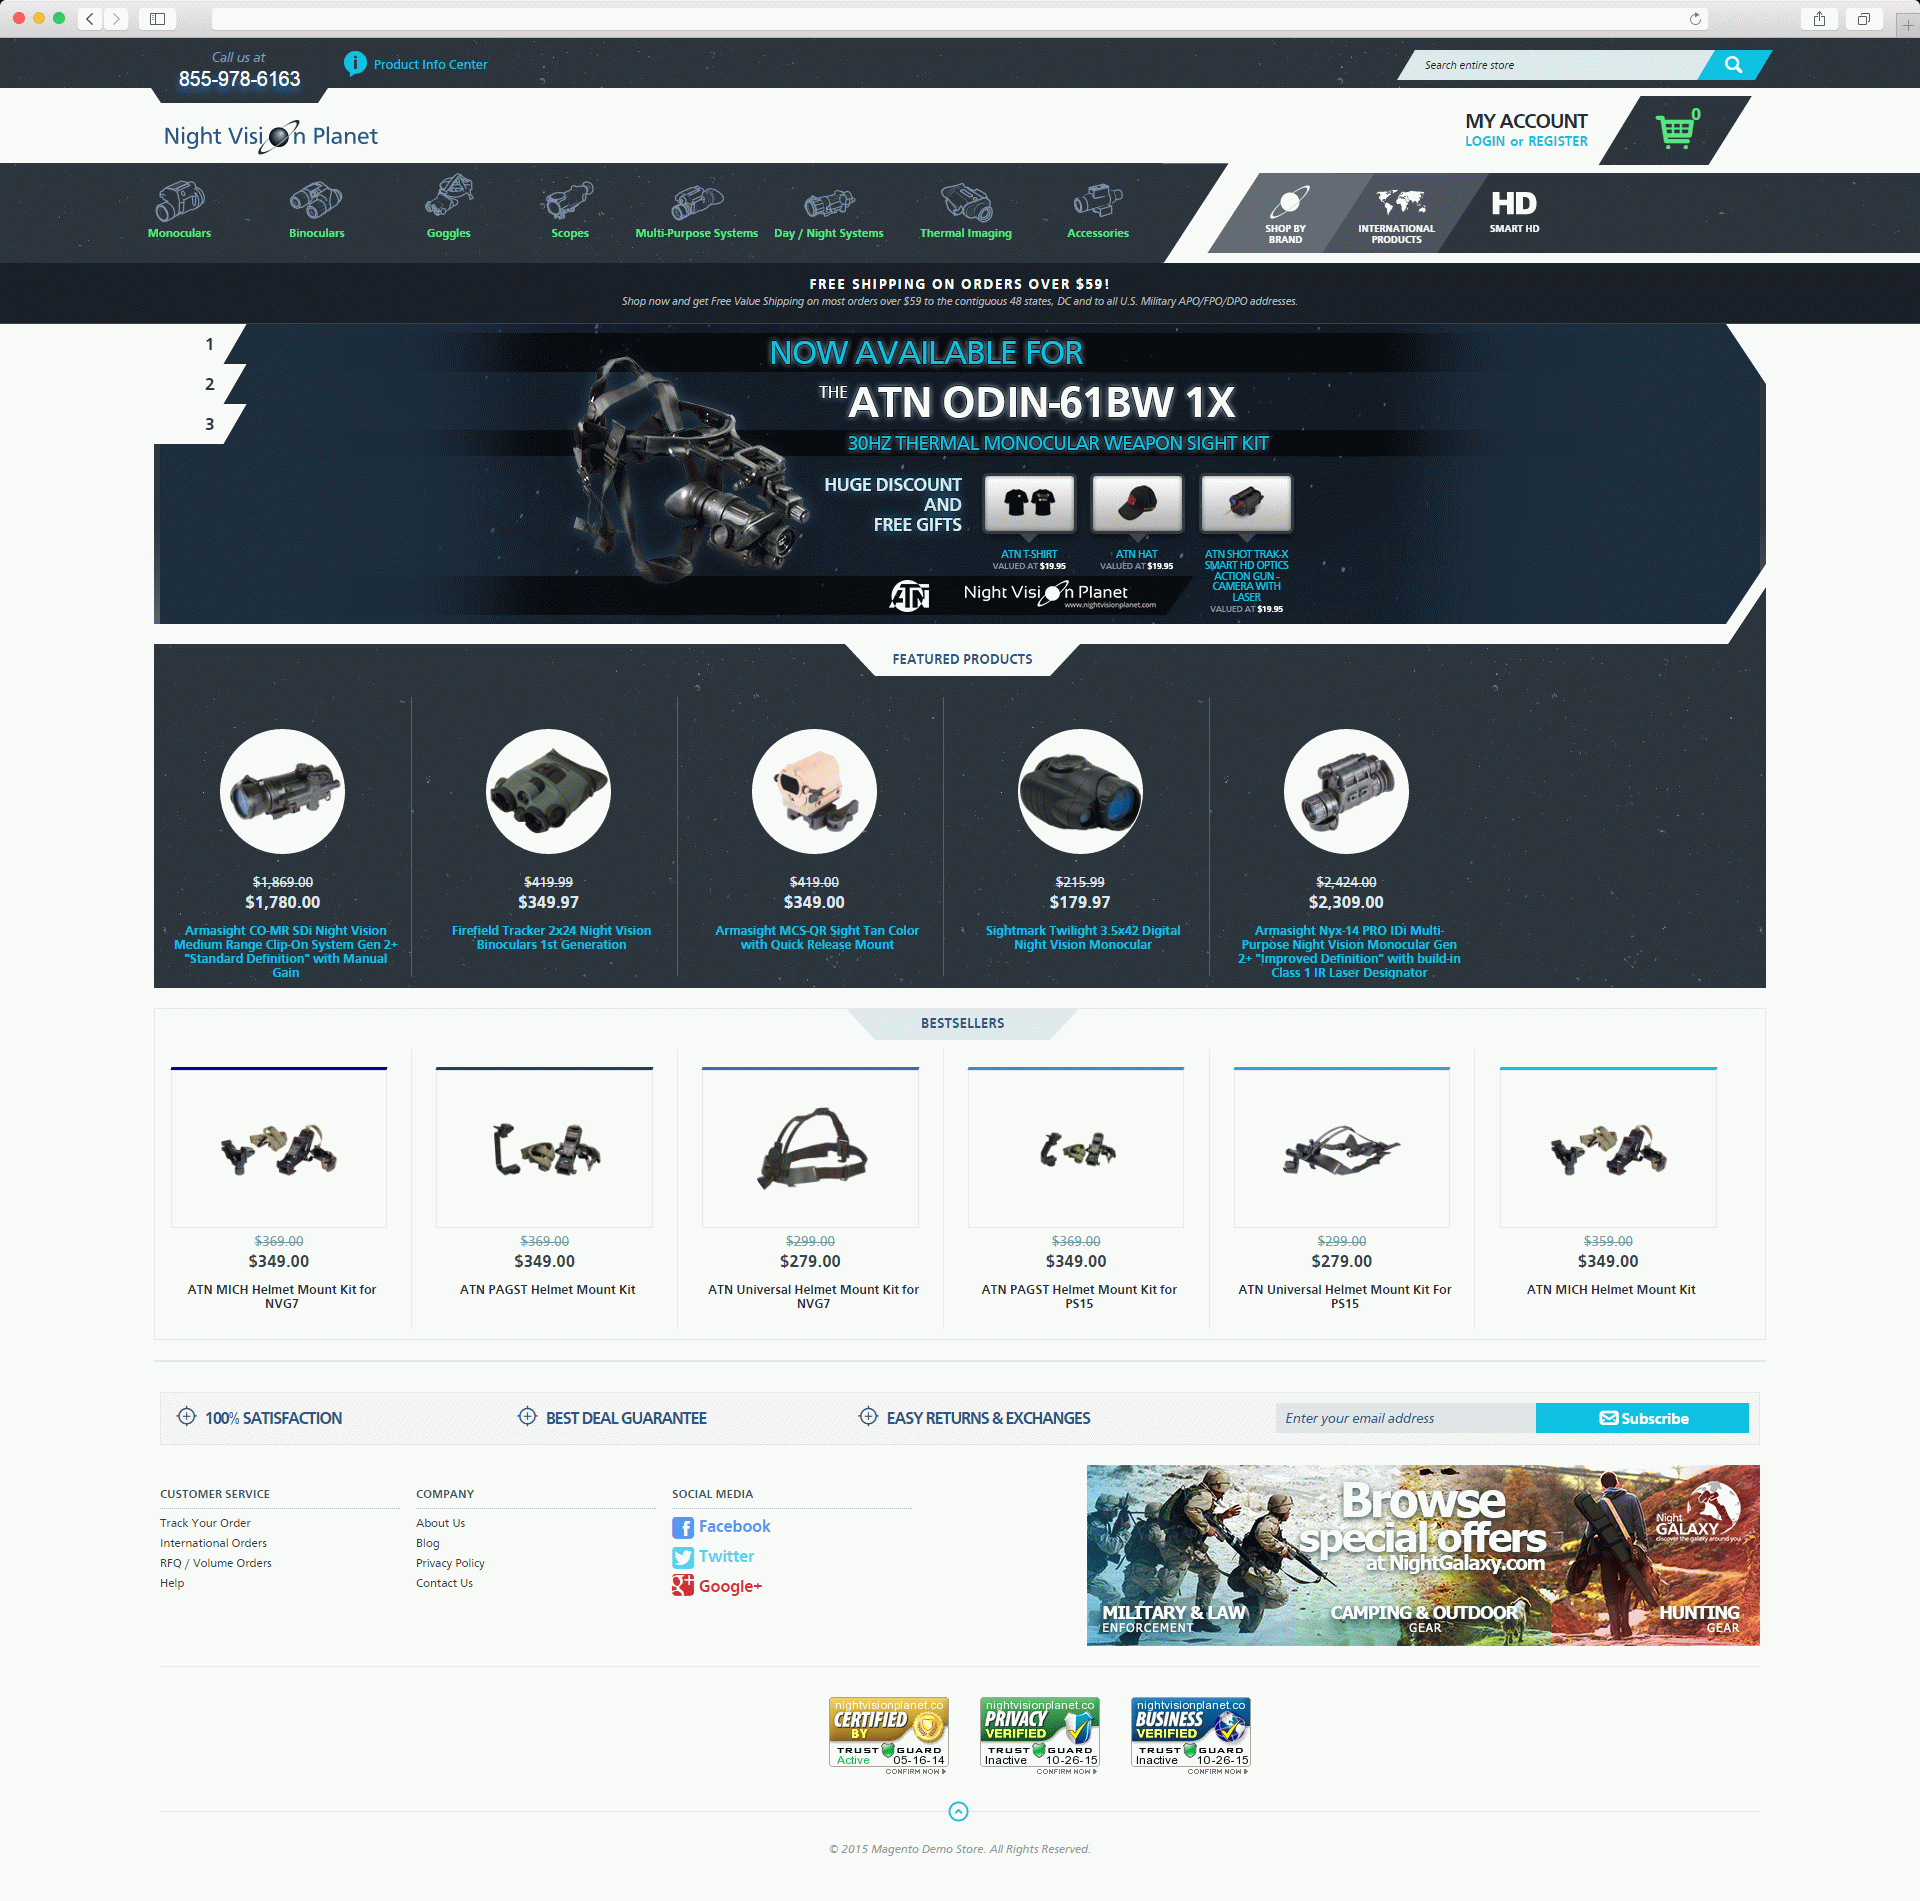Toggle the browser sidebar button
The width and height of the screenshot is (1920, 1901).
point(157,19)
